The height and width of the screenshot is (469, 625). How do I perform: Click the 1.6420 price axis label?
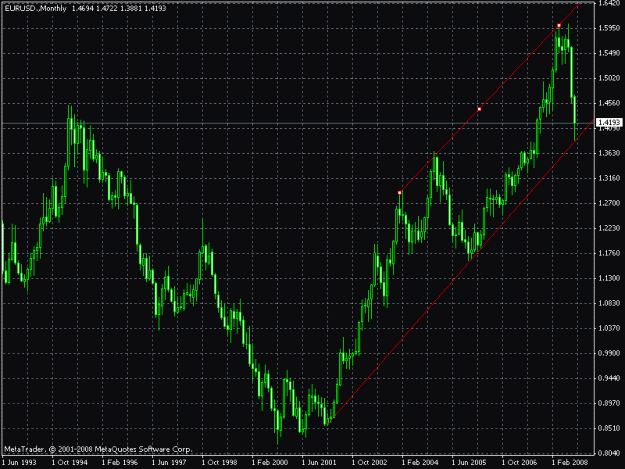[x=609, y=4]
